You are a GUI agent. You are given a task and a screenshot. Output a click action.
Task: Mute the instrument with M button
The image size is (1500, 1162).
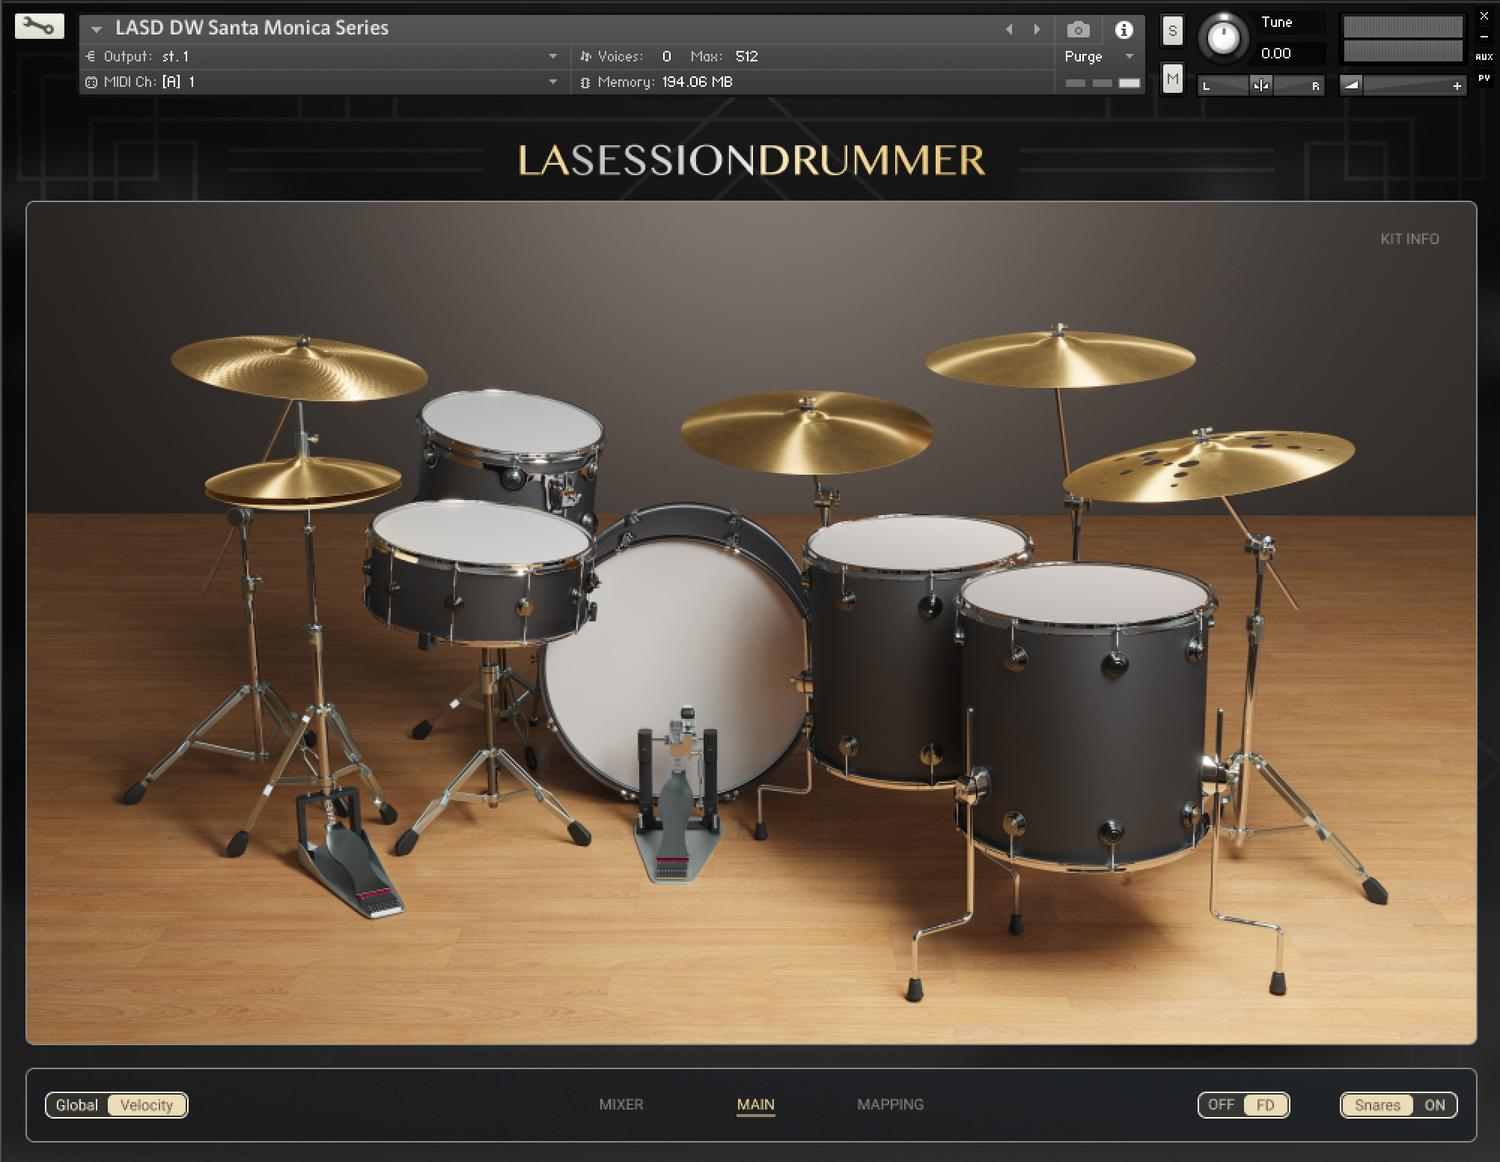pos(1172,78)
